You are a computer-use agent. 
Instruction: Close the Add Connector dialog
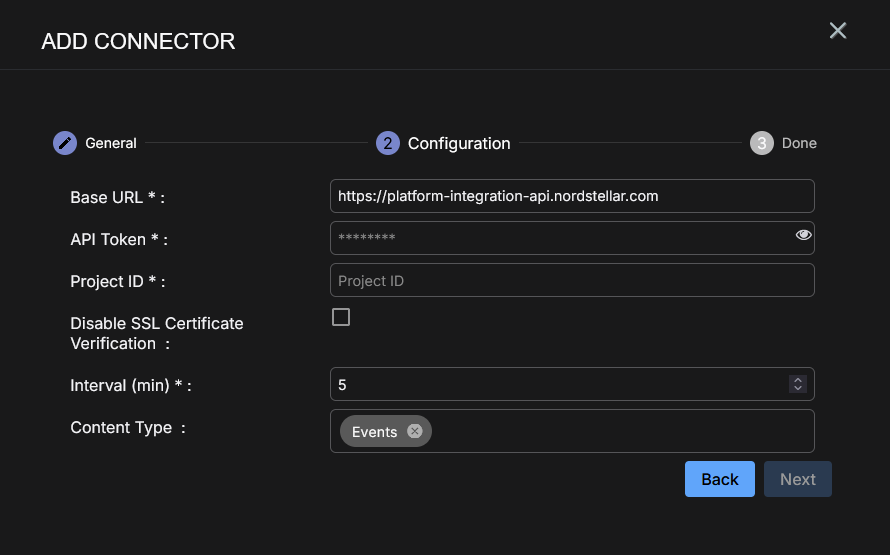pos(838,31)
